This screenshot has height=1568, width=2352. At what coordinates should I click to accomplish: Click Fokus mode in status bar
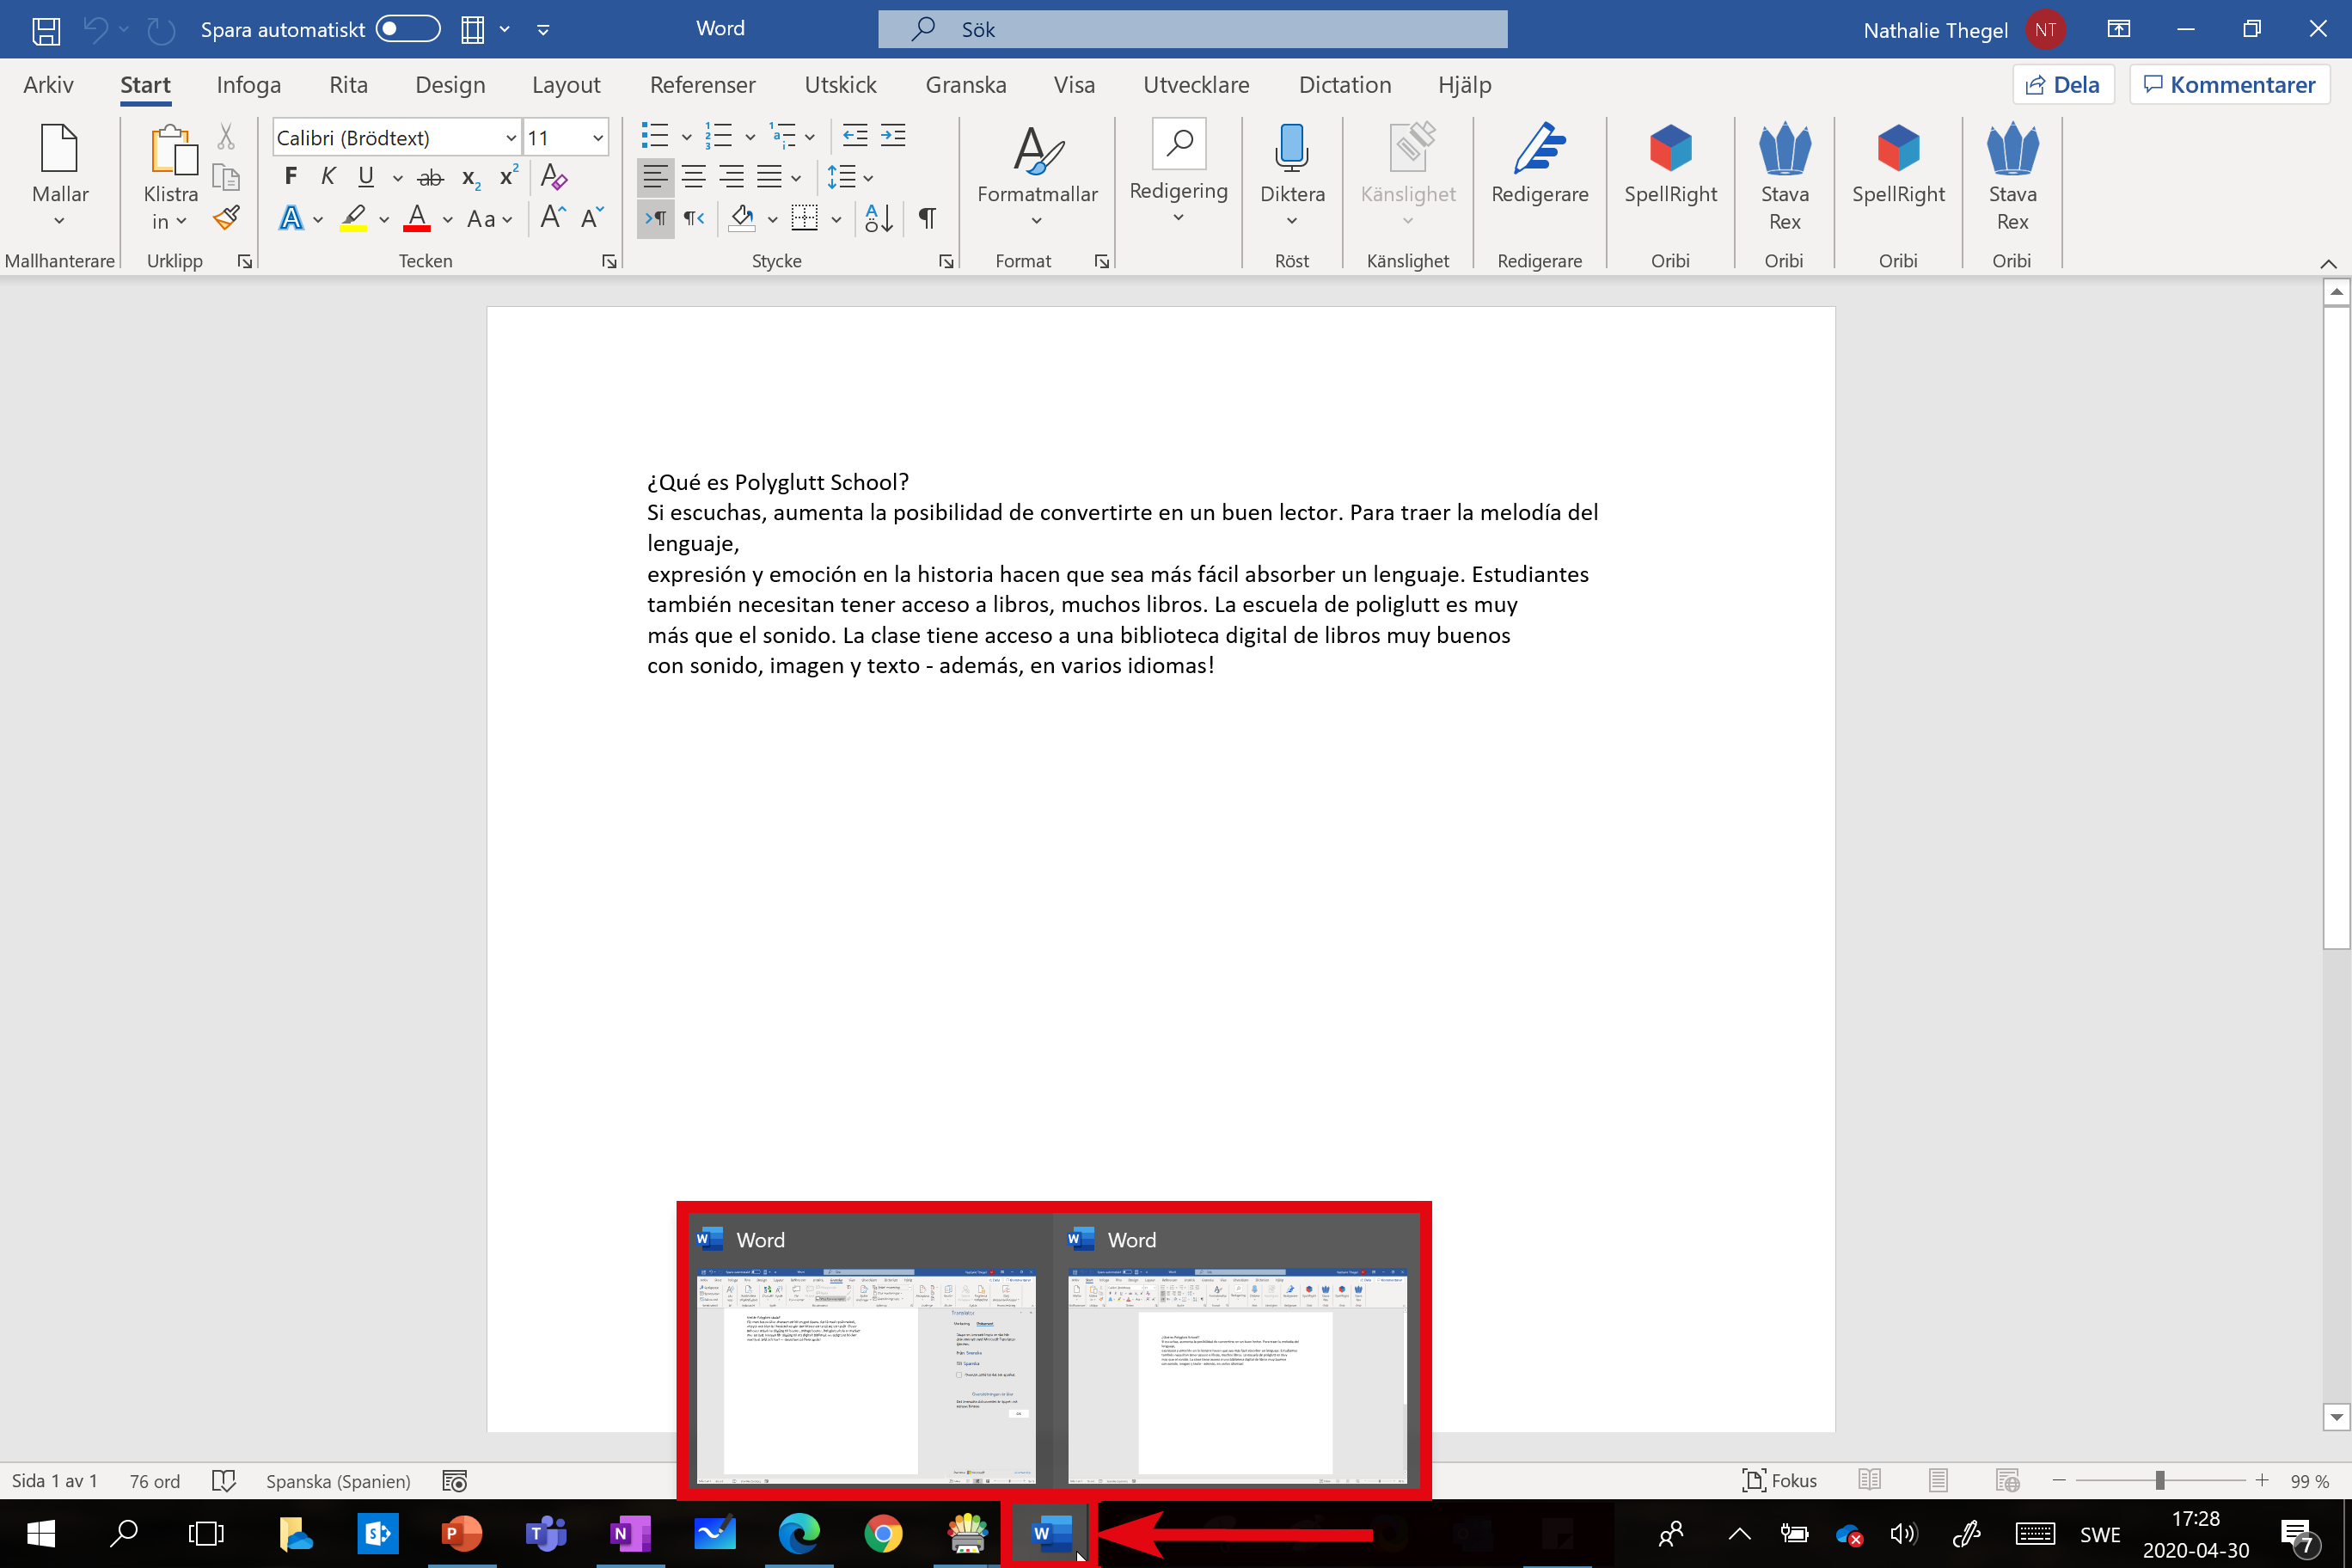point(1780,1481)
